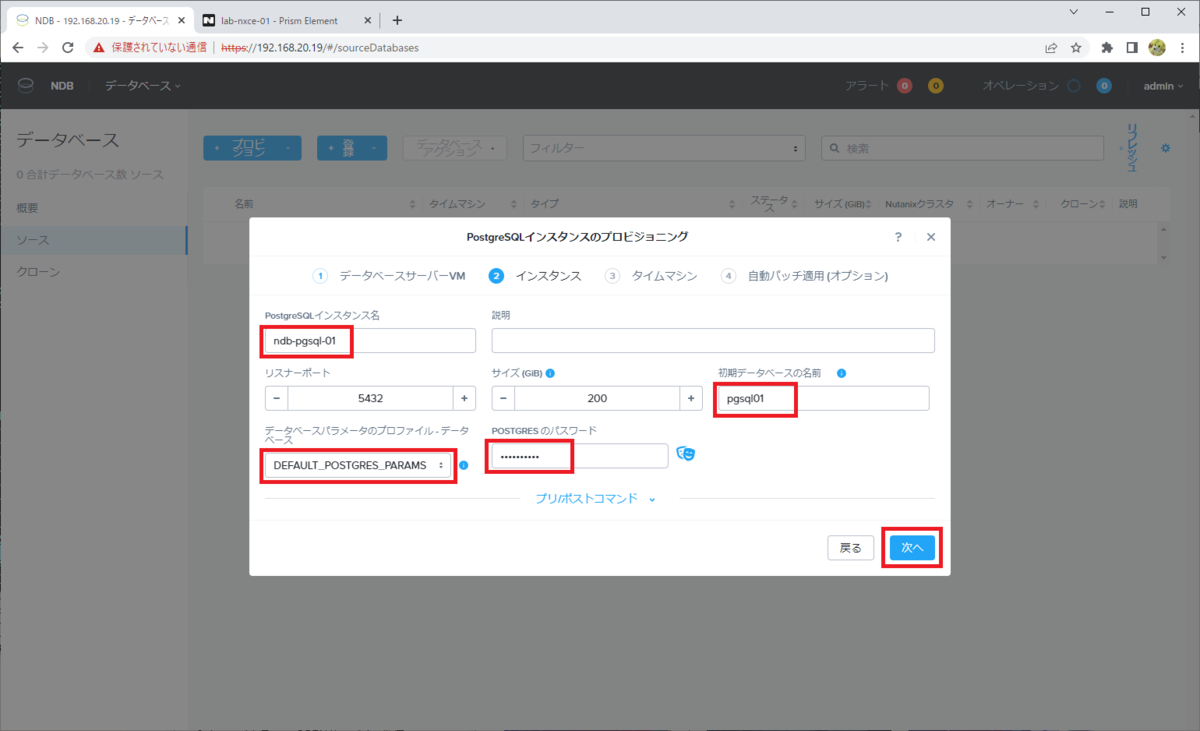The width and height of the screenshot is (1200, 731).
Task: Open the Chrome three-dot menu
Action: coord(1181,47)
